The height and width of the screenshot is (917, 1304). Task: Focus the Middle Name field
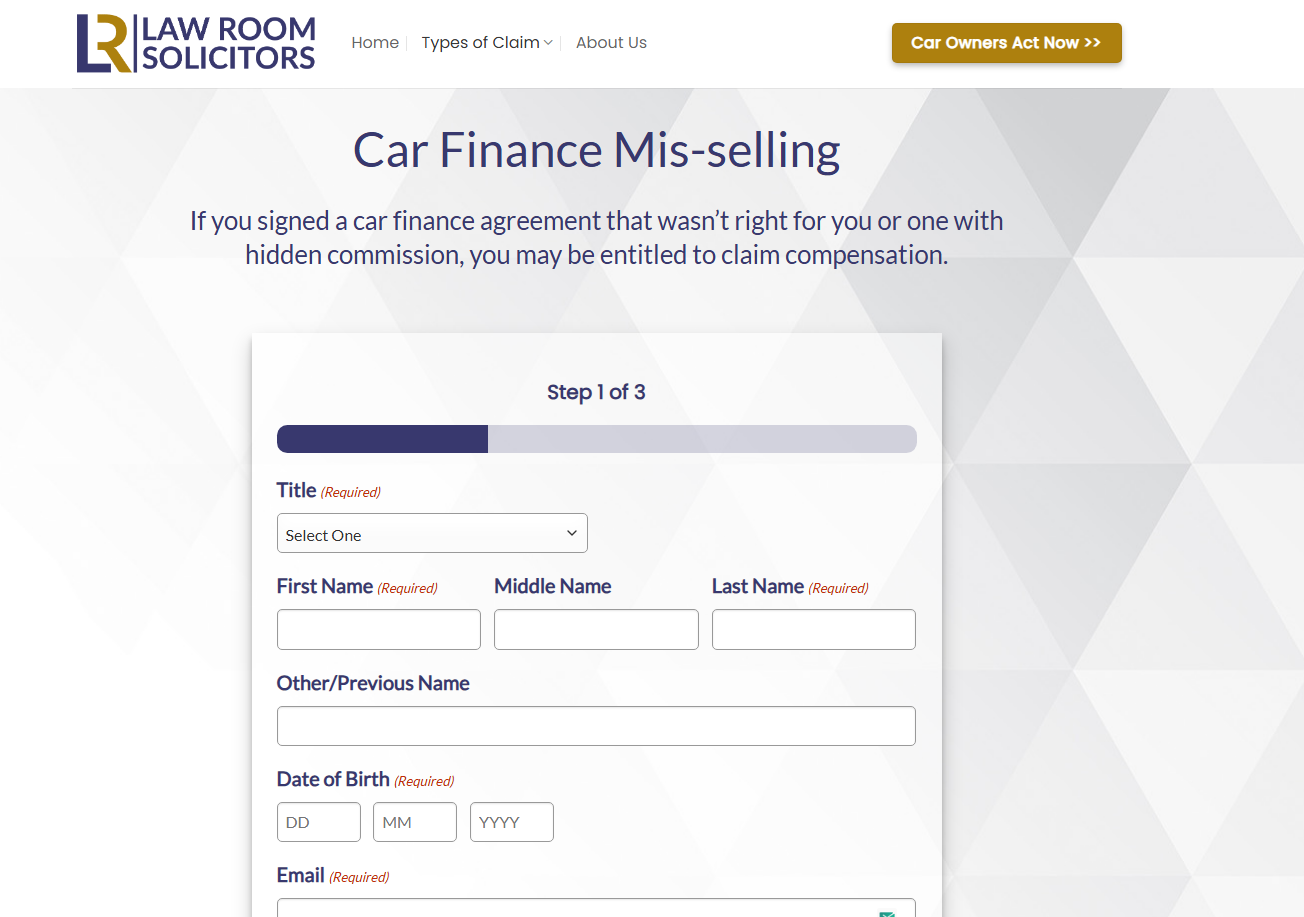tap(596, 630)
